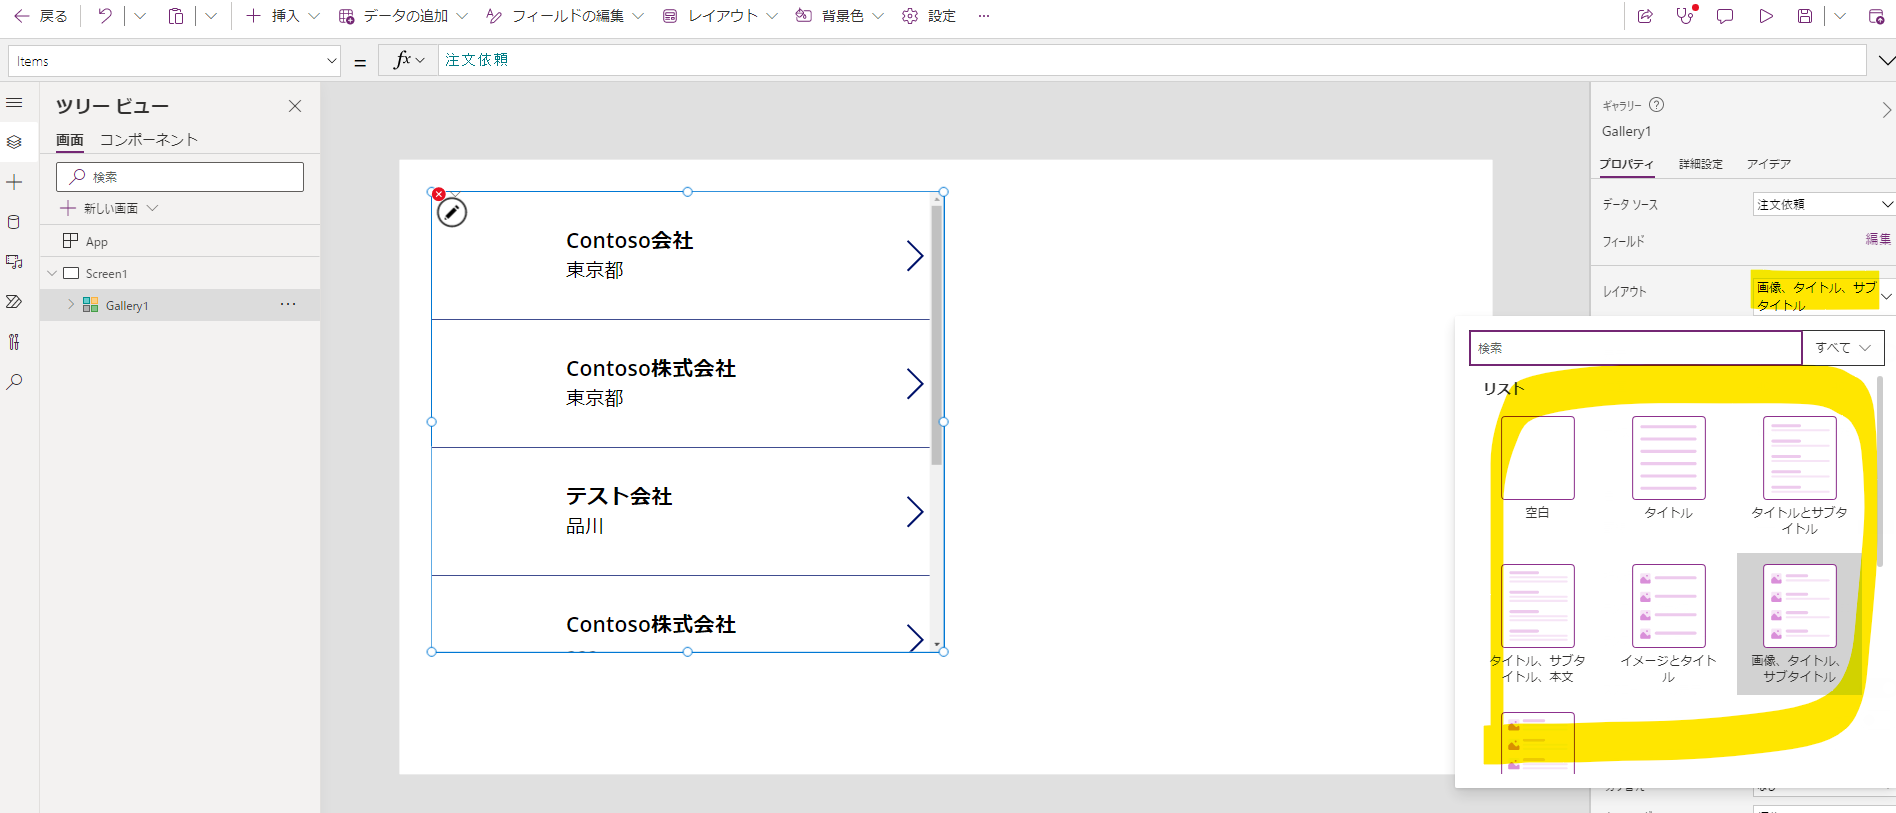The width and height of the screenshot is (1896, 813).
Task: Click the arrow on テスト会社 row
Action: click(x=914, y=512)
